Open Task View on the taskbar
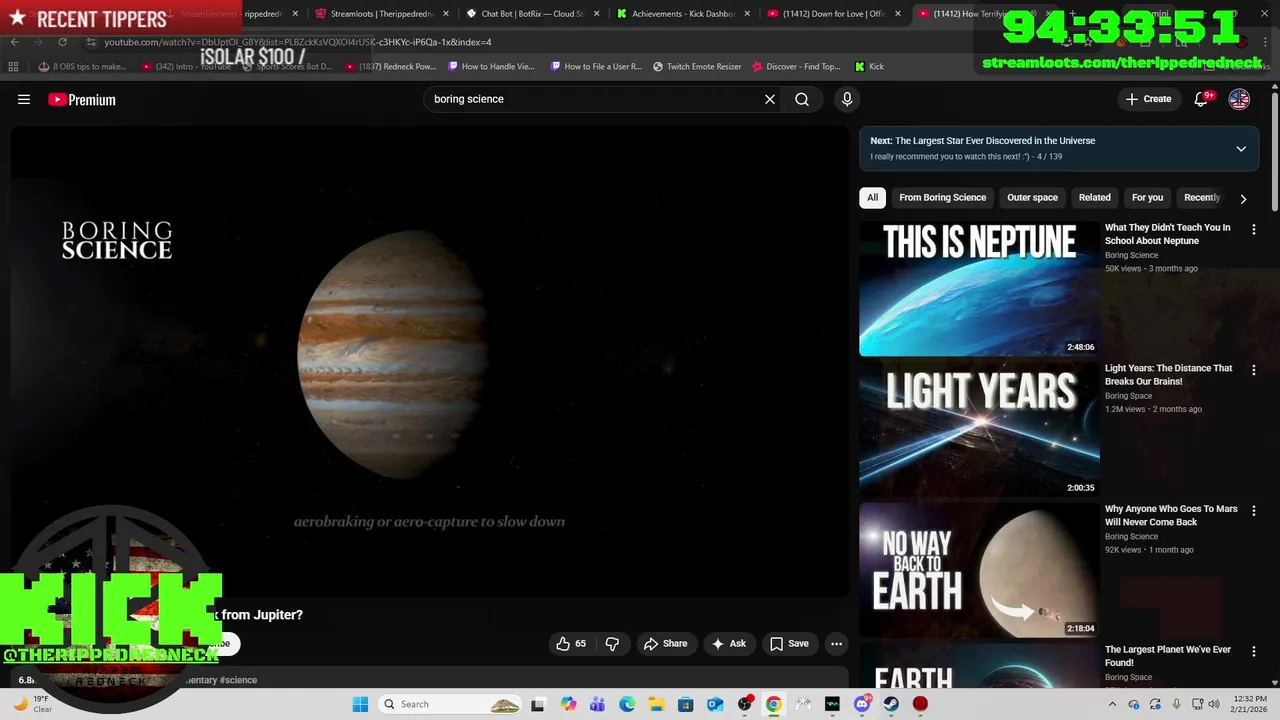The height and width of the screenshot is (720, 1280). 538,704
